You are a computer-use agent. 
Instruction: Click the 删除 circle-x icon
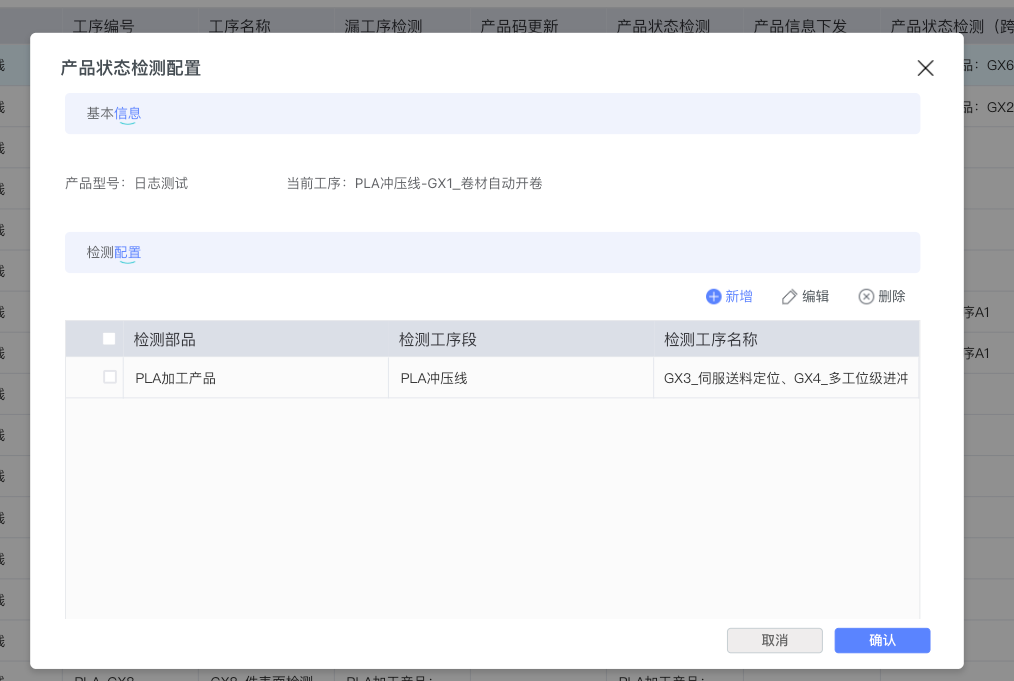pyautogui.click(x=866, y=297)
